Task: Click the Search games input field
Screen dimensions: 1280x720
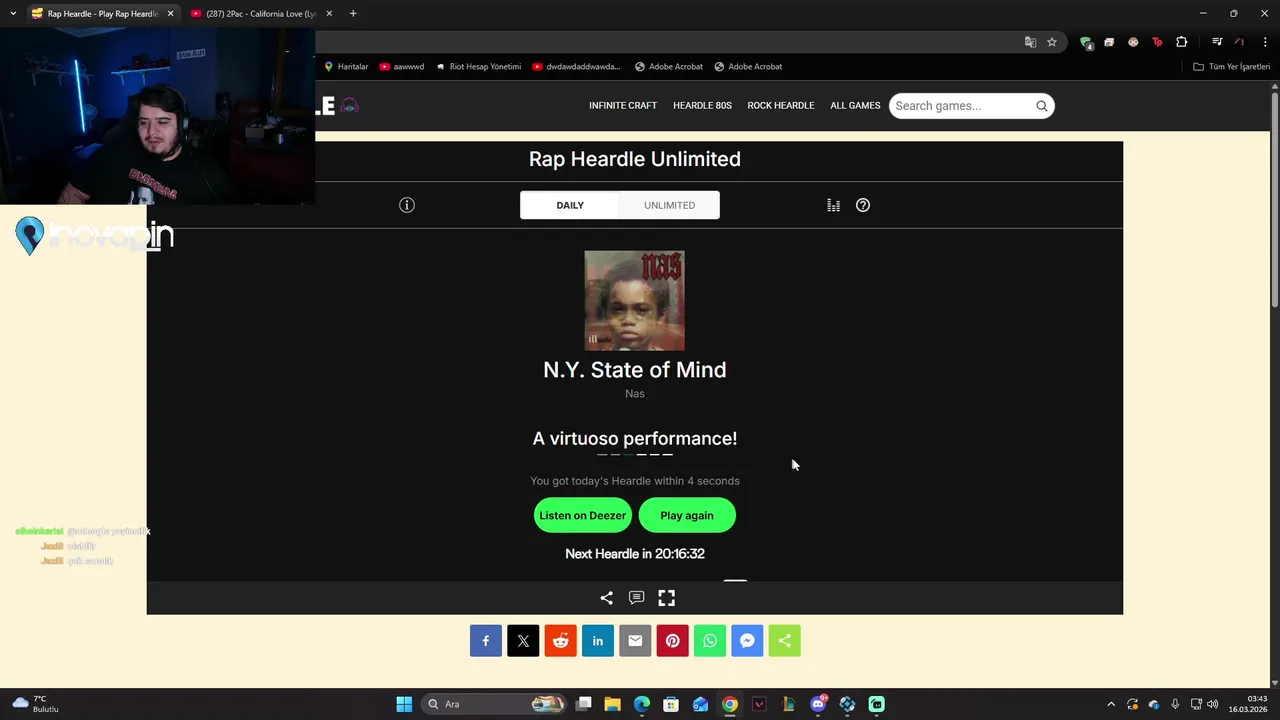Action: tap(960, 106)
